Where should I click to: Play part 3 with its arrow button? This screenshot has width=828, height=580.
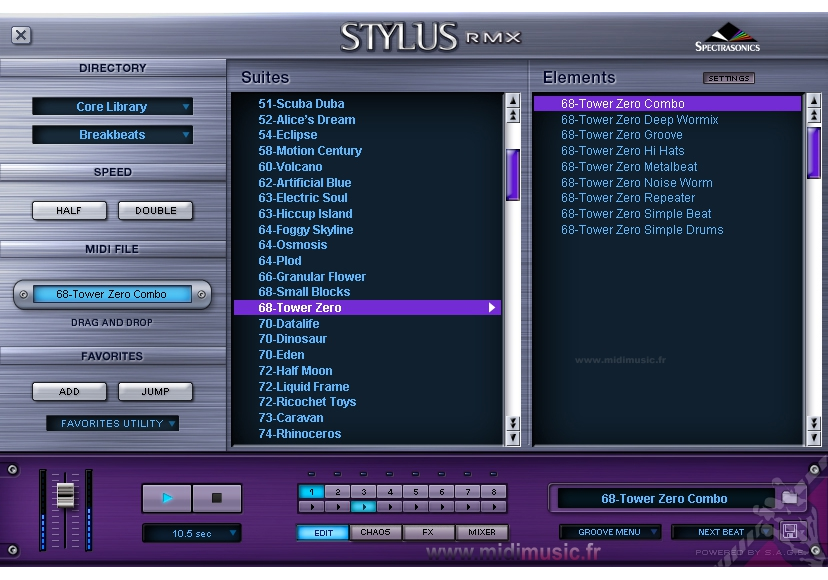[x=364, y=507]
